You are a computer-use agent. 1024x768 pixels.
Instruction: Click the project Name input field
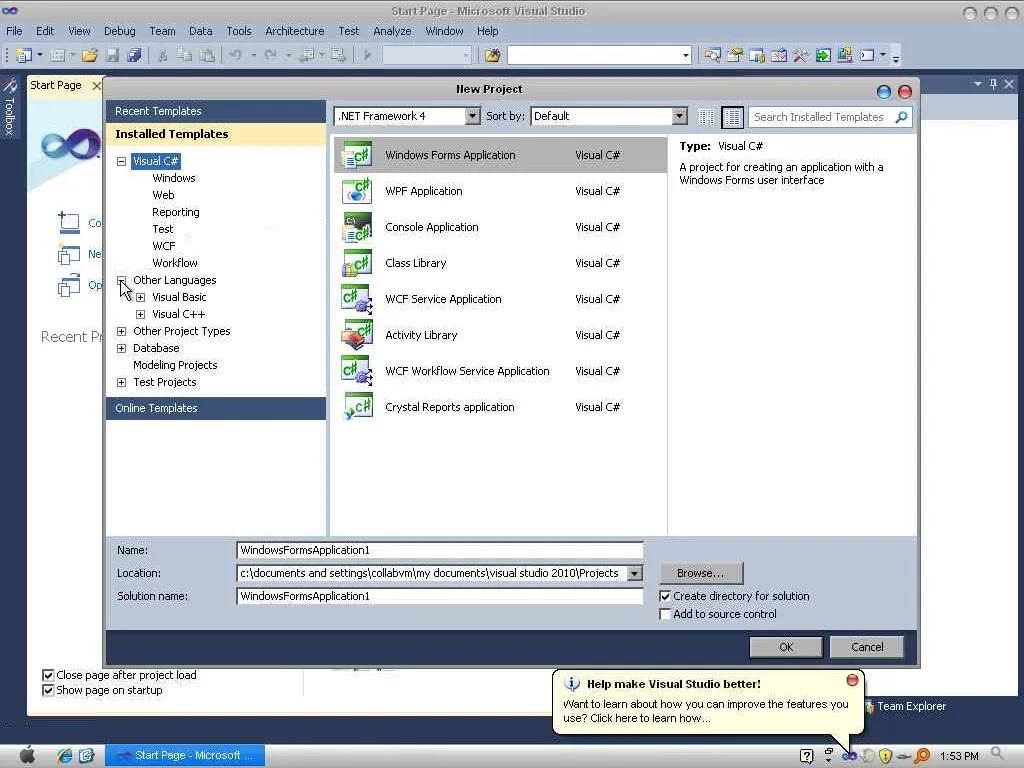click(440, 551)
